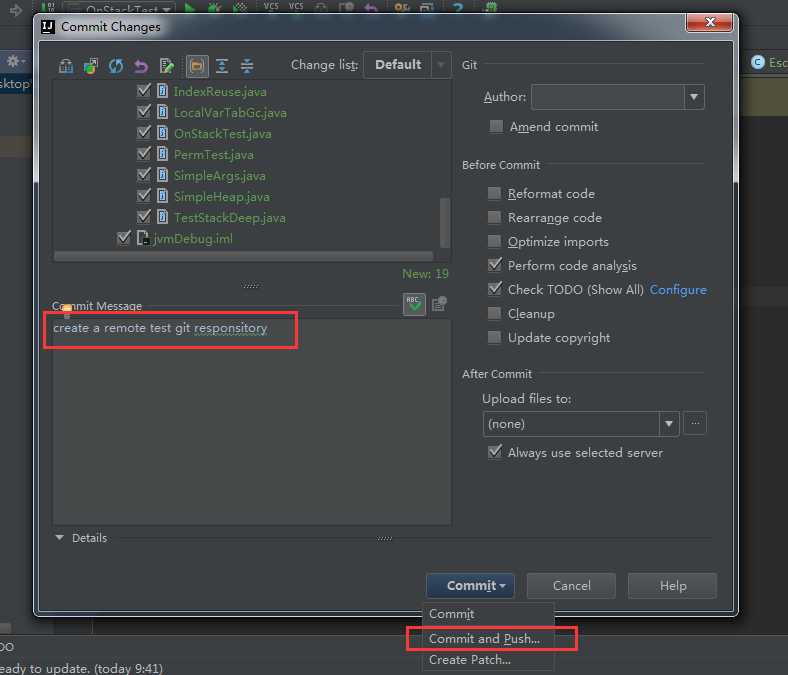Select the LocalVarTabGc.java file name
The height and width of the screenshot is (675, 788).
[x=230, y=113]
